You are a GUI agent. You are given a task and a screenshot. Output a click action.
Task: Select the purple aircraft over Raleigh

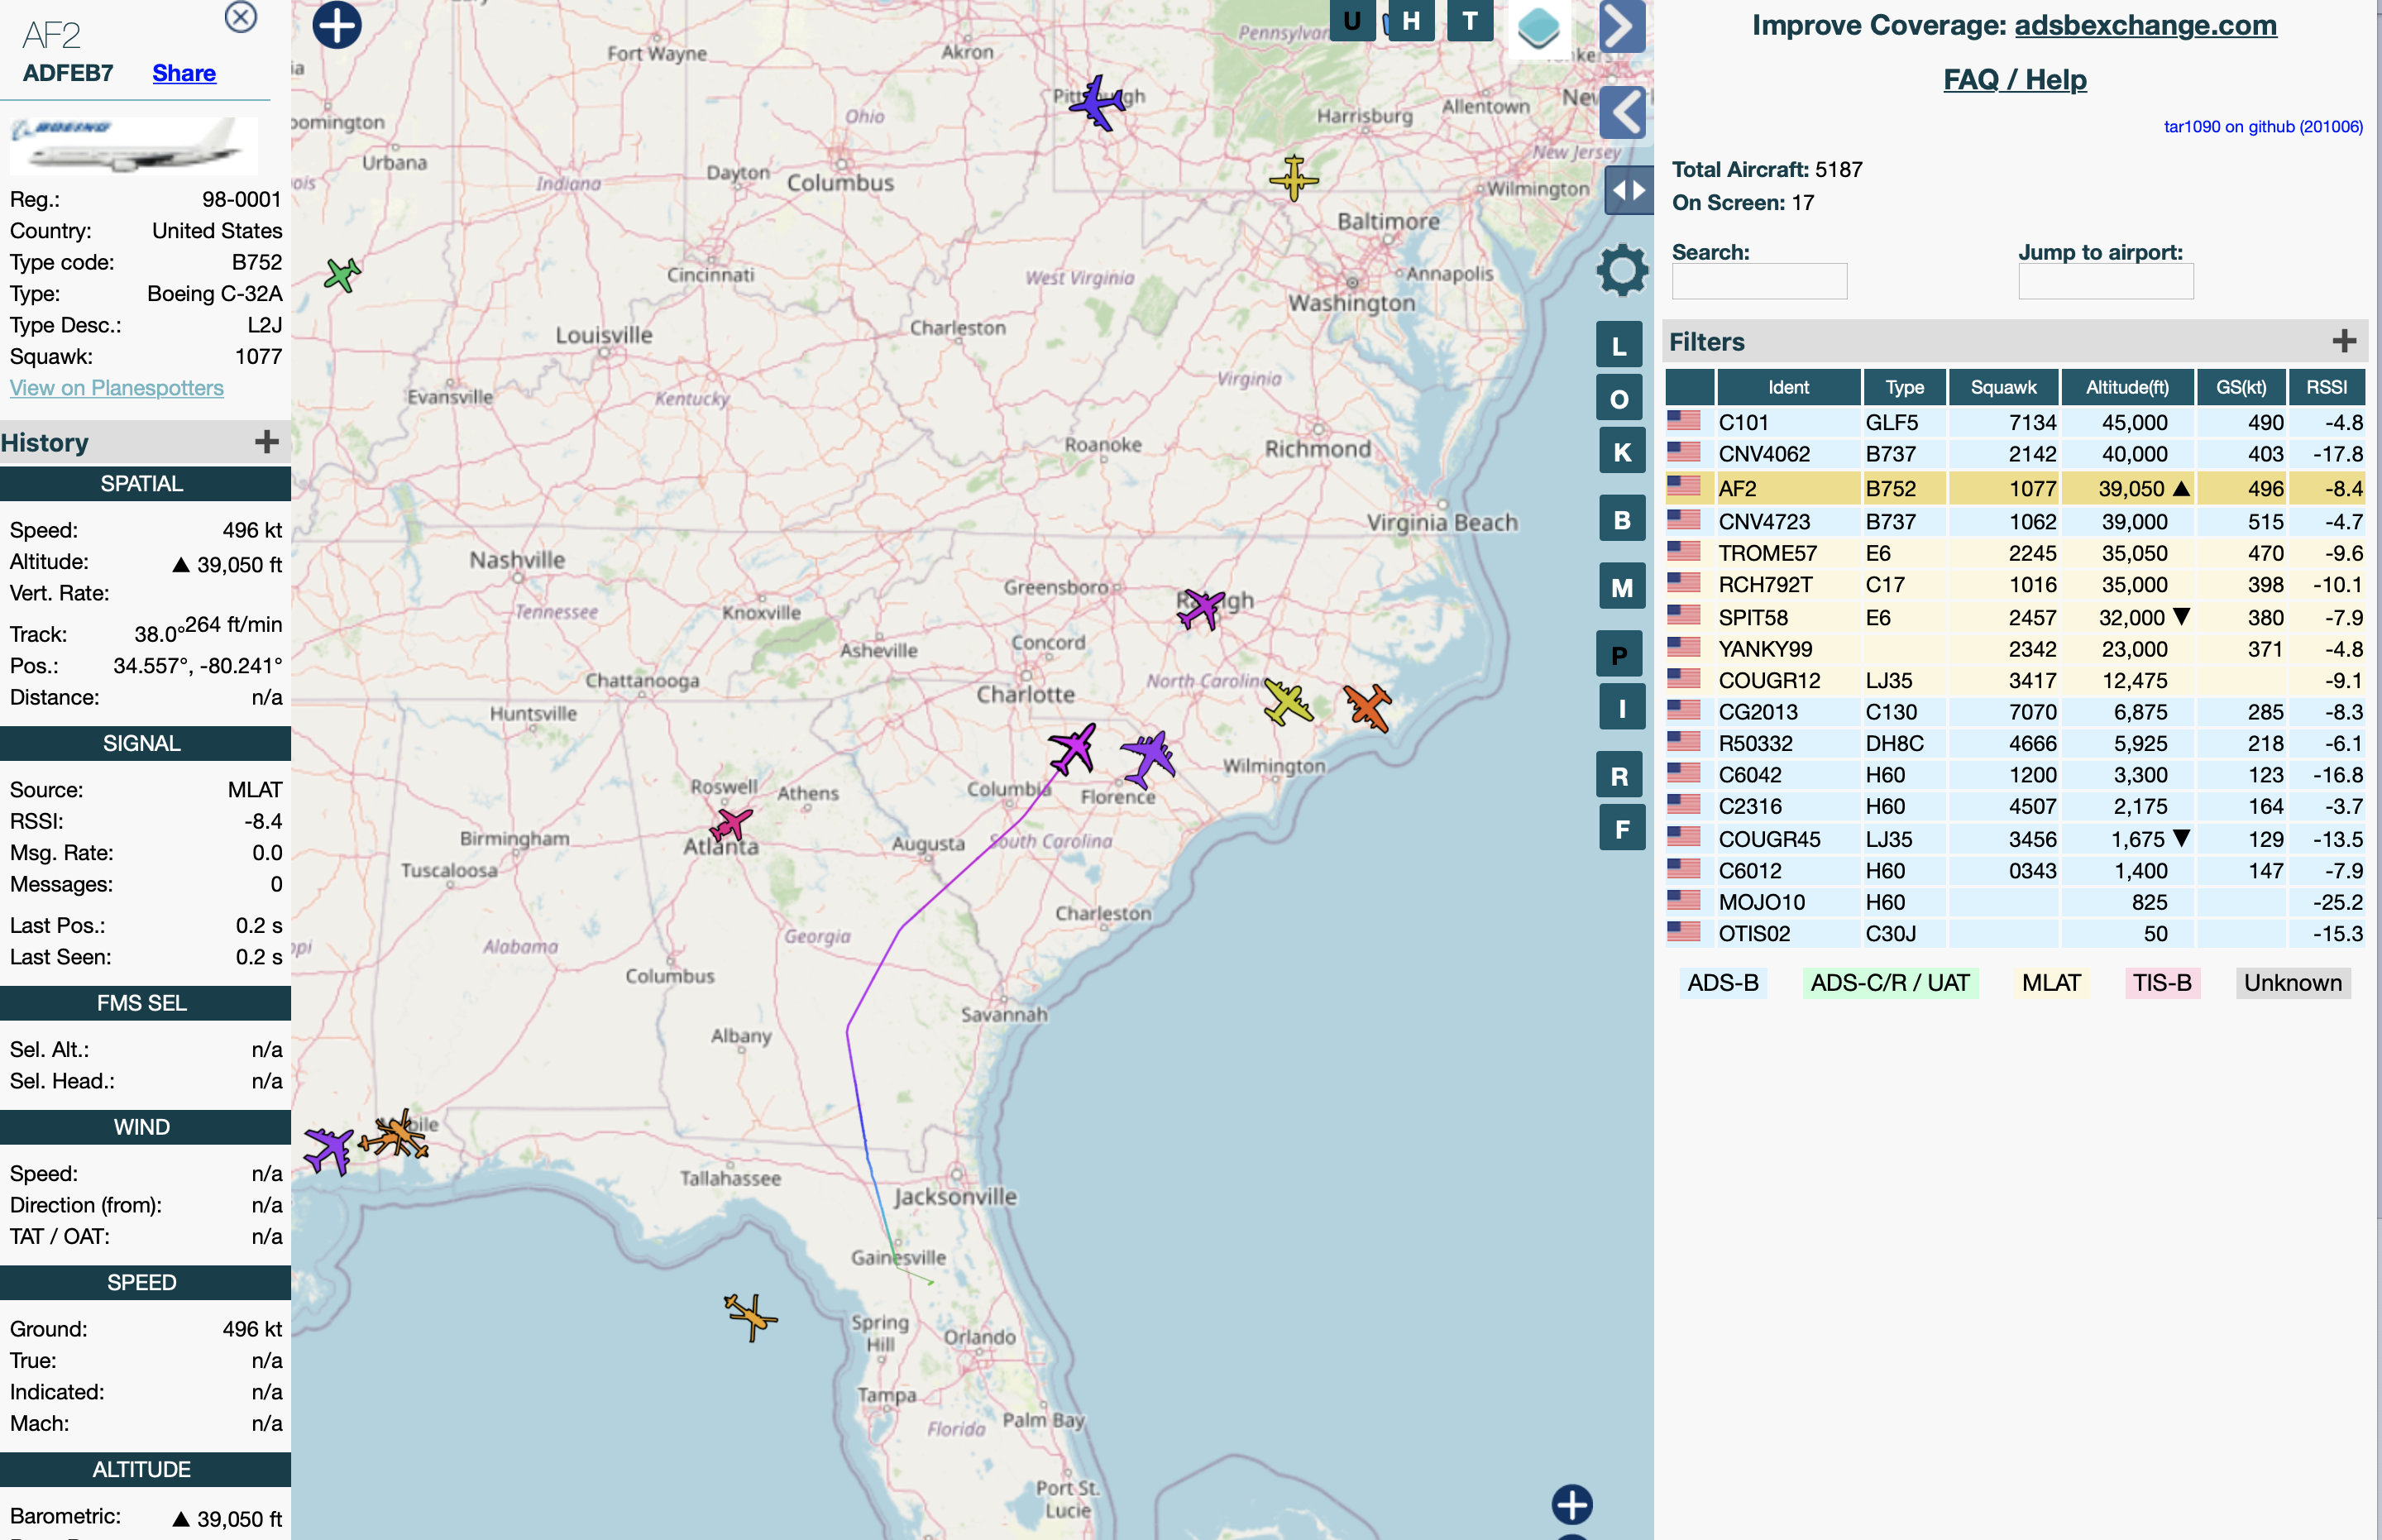click(1200, 608)
